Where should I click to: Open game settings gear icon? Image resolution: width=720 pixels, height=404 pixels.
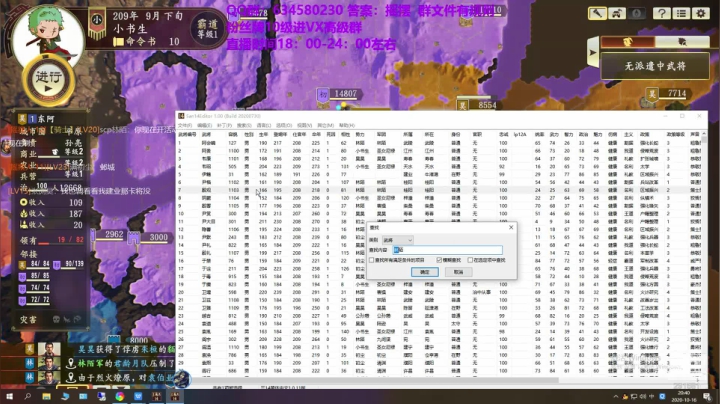pos(701,13)
